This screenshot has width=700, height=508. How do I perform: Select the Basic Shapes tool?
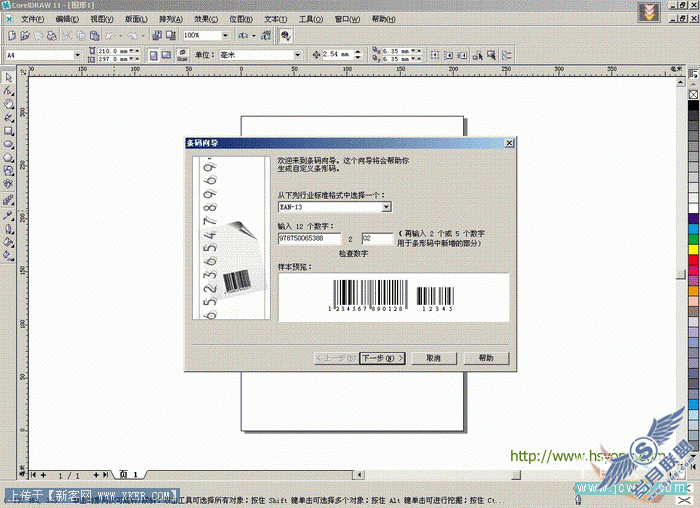pyautogui.click(x=8, y=171)
